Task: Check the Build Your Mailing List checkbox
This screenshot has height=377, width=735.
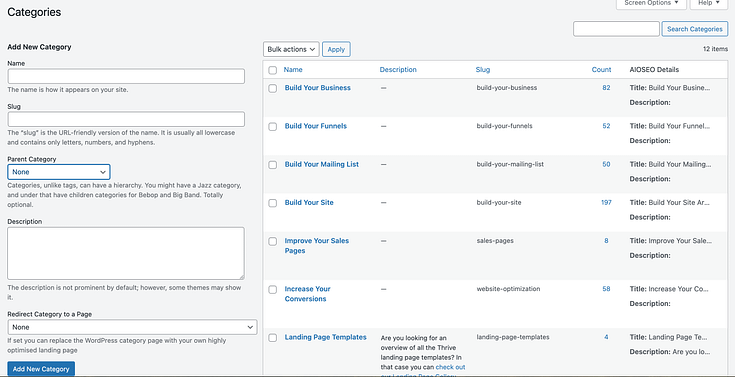Action: [x=272, y=165]
